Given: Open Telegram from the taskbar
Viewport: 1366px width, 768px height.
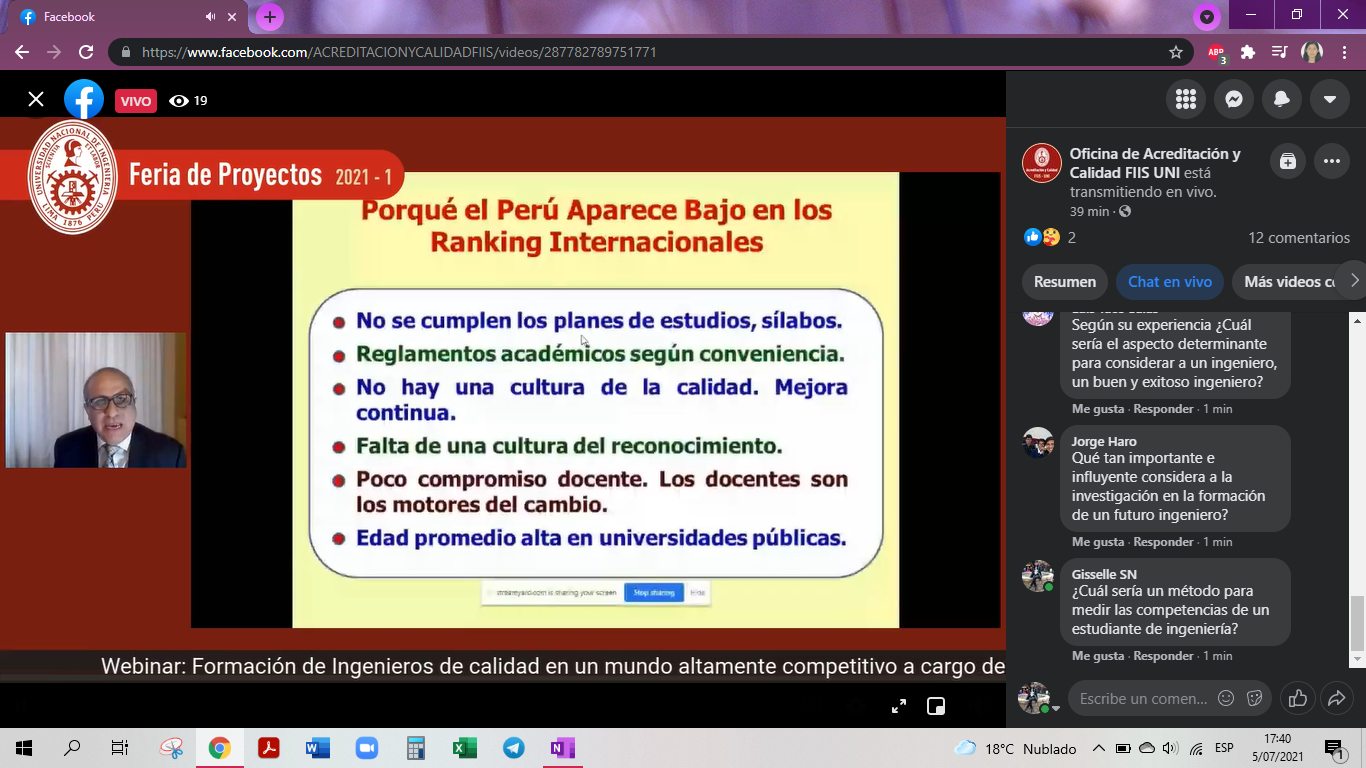Looking at the screenshot, I should (x=514, y=748).
